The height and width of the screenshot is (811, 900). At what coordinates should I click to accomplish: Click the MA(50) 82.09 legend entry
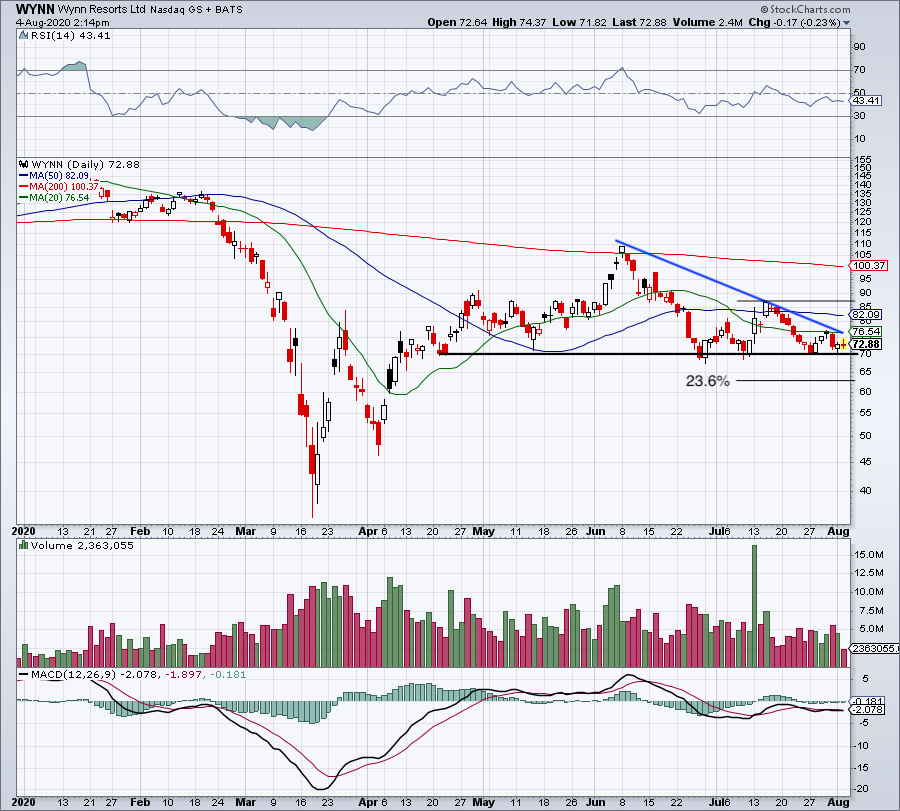coord(55,176)
